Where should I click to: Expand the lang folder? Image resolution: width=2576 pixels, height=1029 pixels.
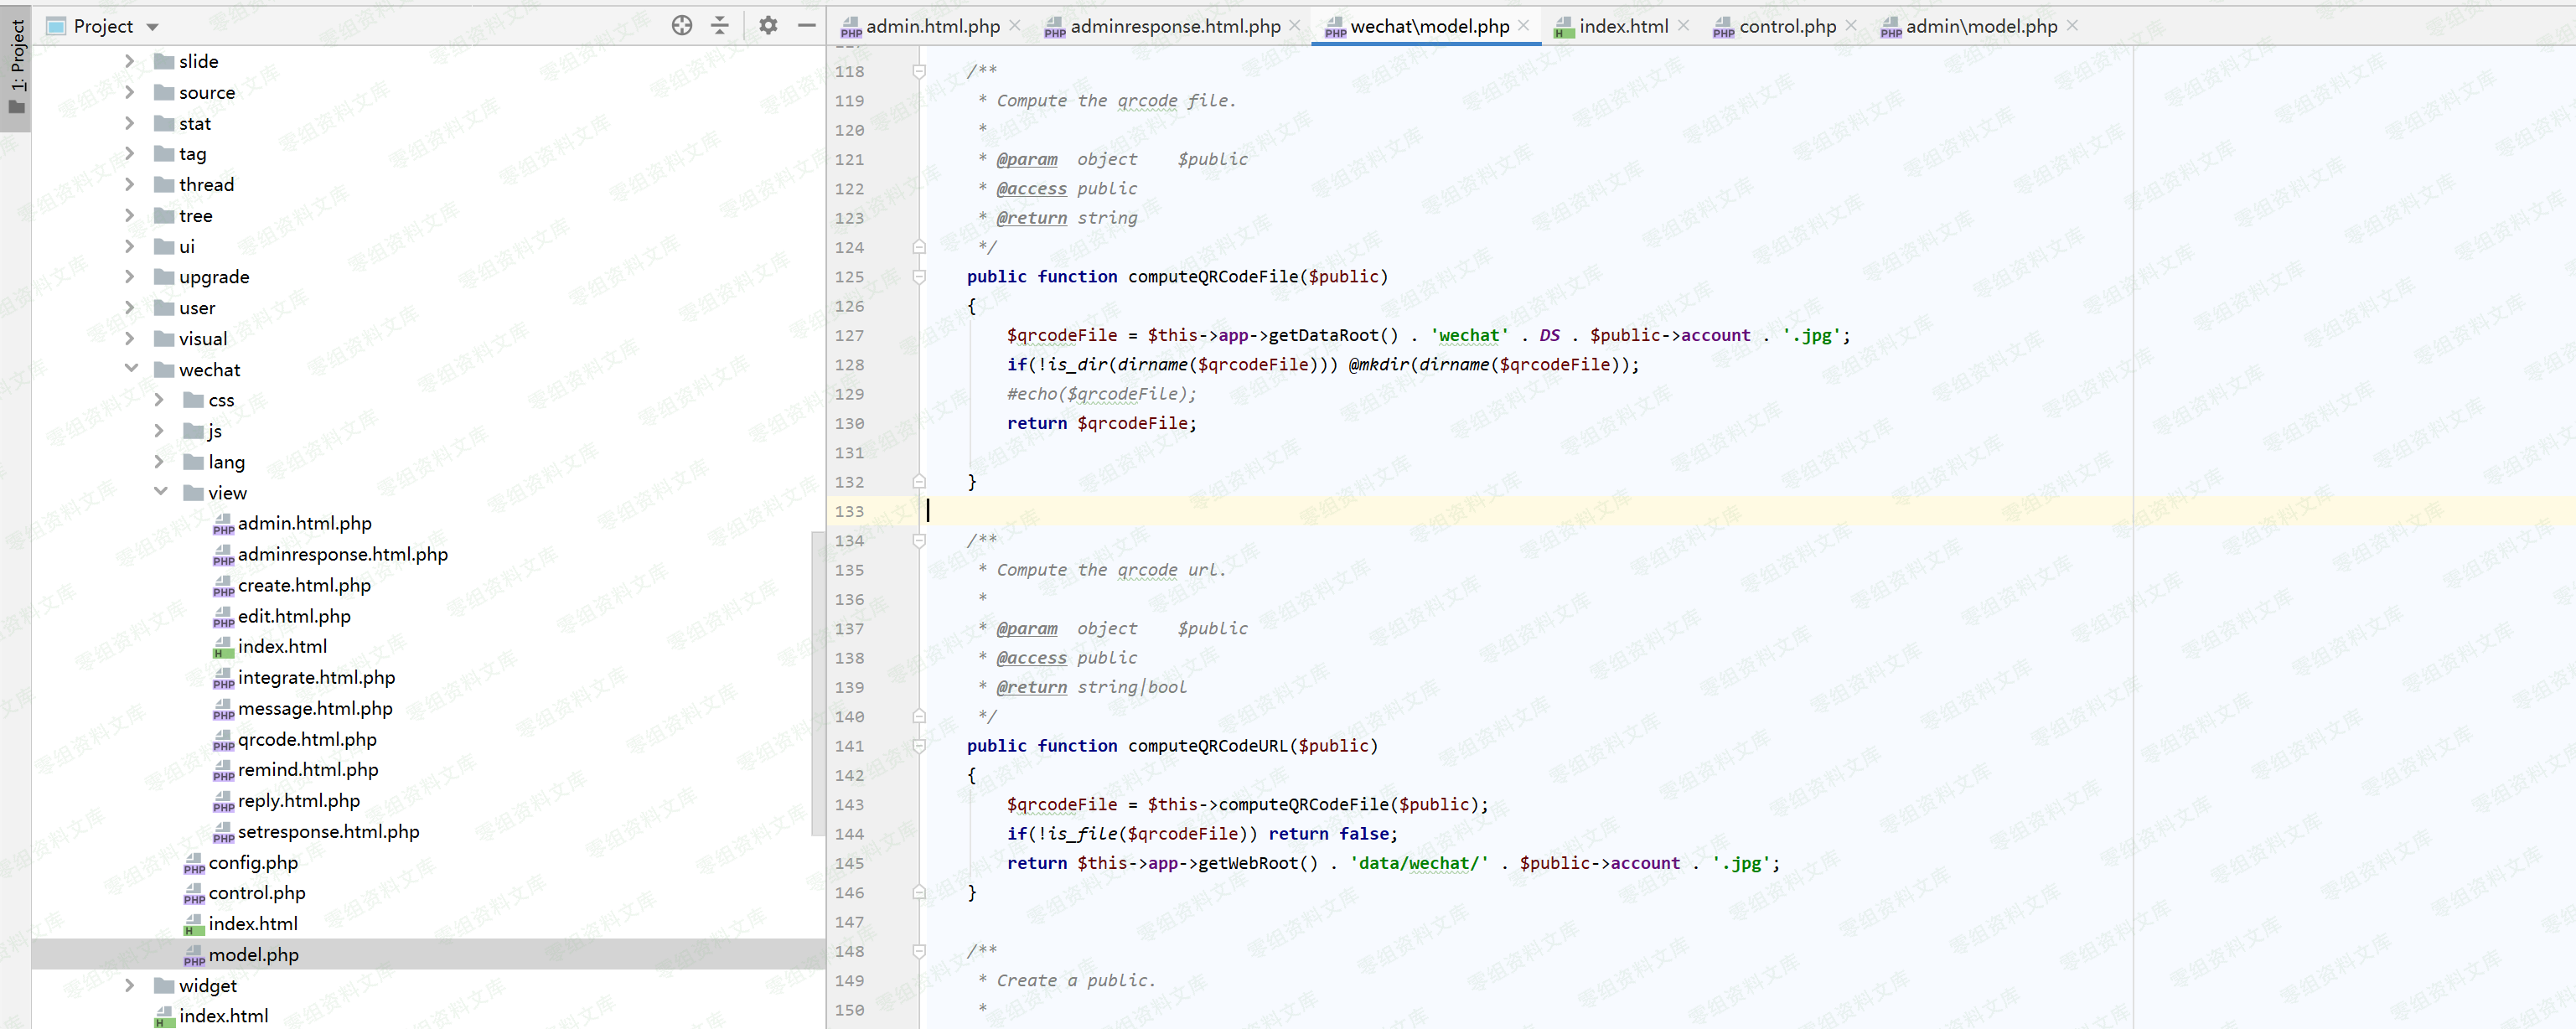[160, 461]
